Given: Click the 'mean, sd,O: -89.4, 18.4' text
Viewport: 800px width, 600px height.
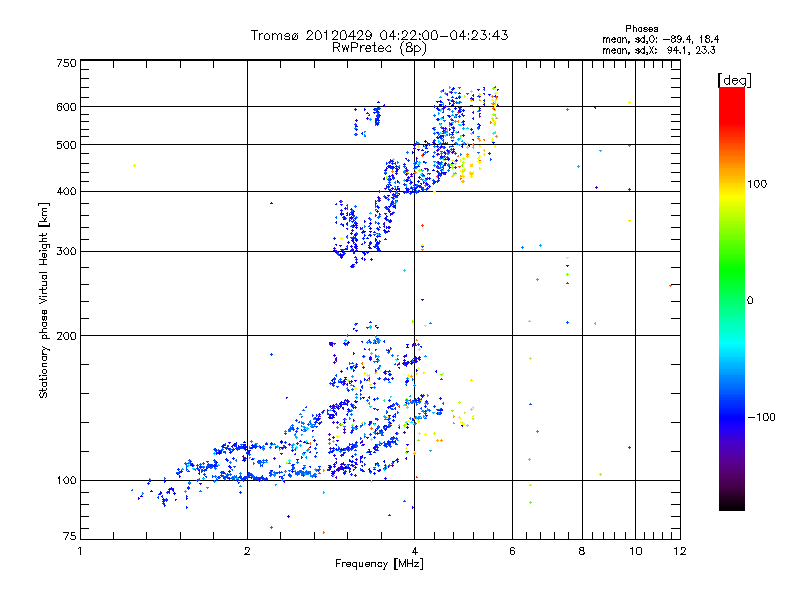Looking at the screenshot, I should click(660, 39).
